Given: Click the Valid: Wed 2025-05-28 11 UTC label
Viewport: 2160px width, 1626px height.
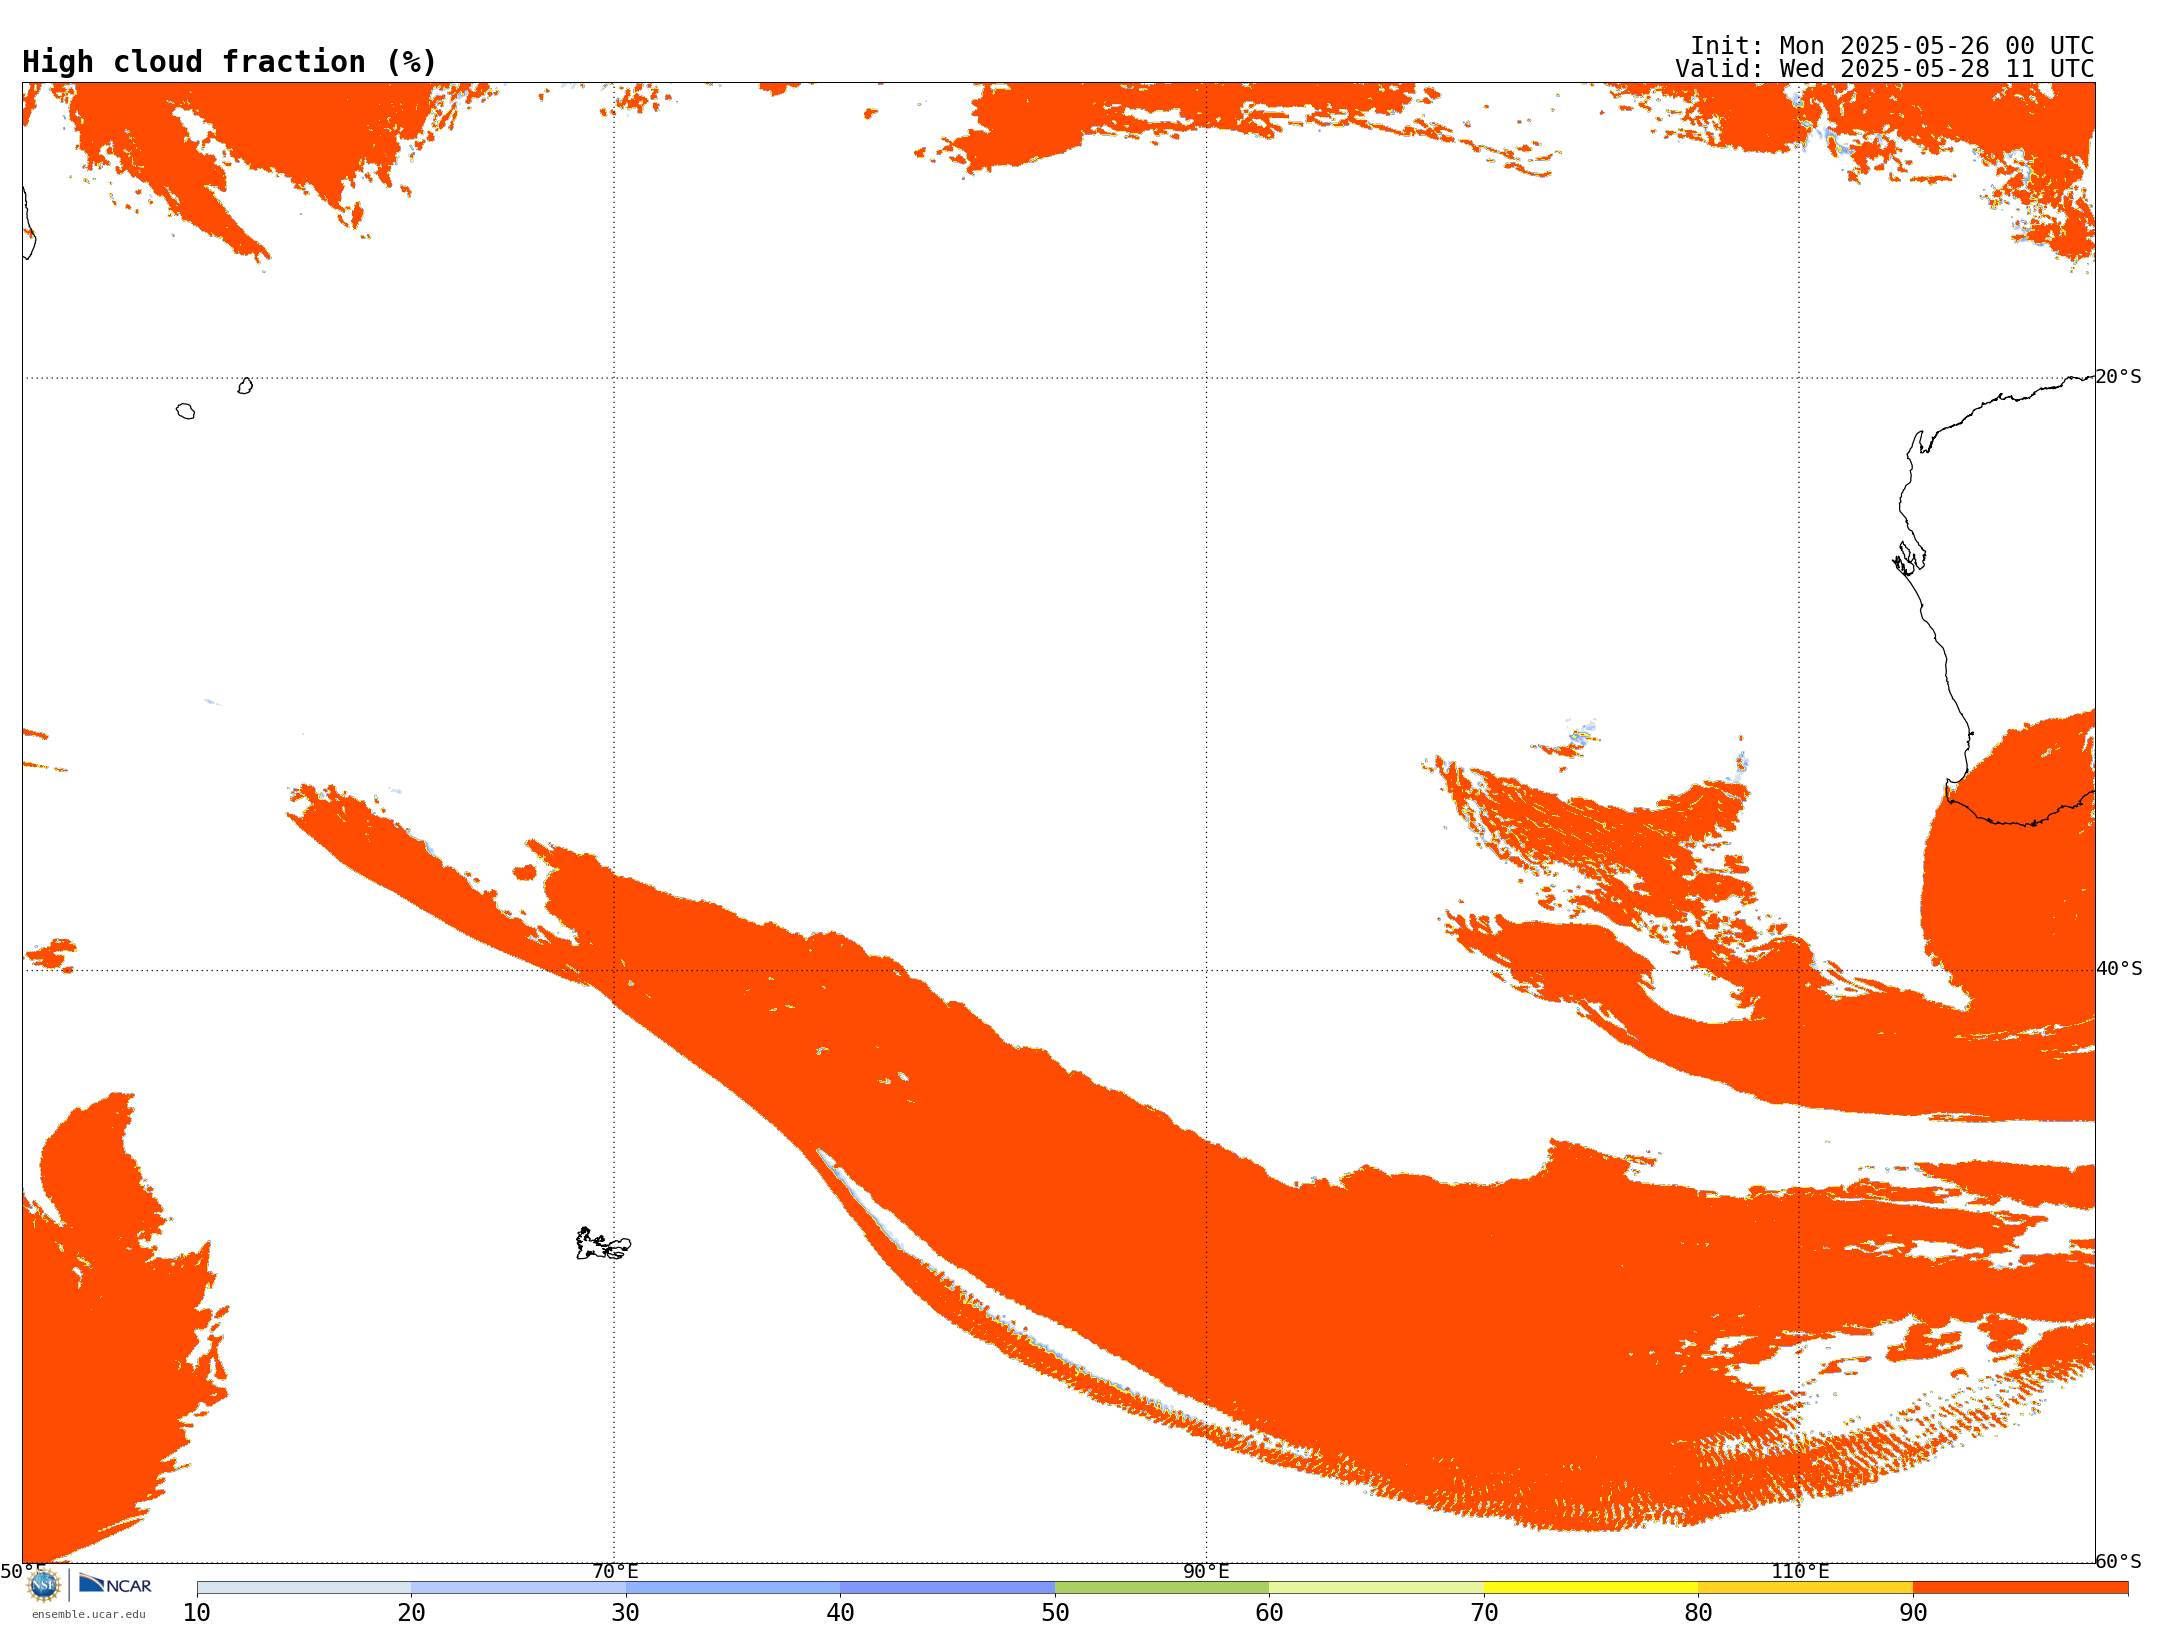Looking at the screenshot, I should point(1885,69).
